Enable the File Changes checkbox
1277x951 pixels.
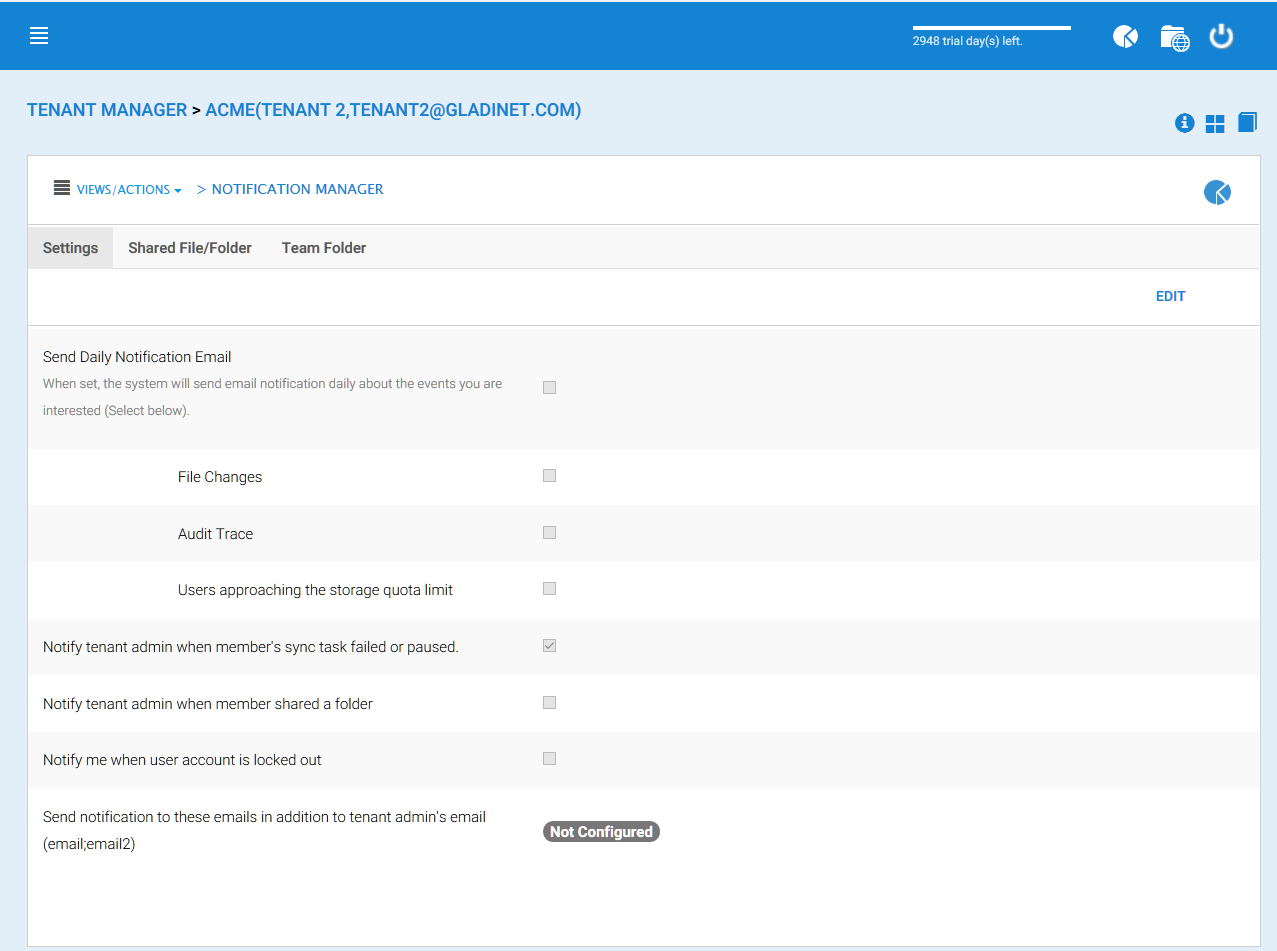(549, 476)
